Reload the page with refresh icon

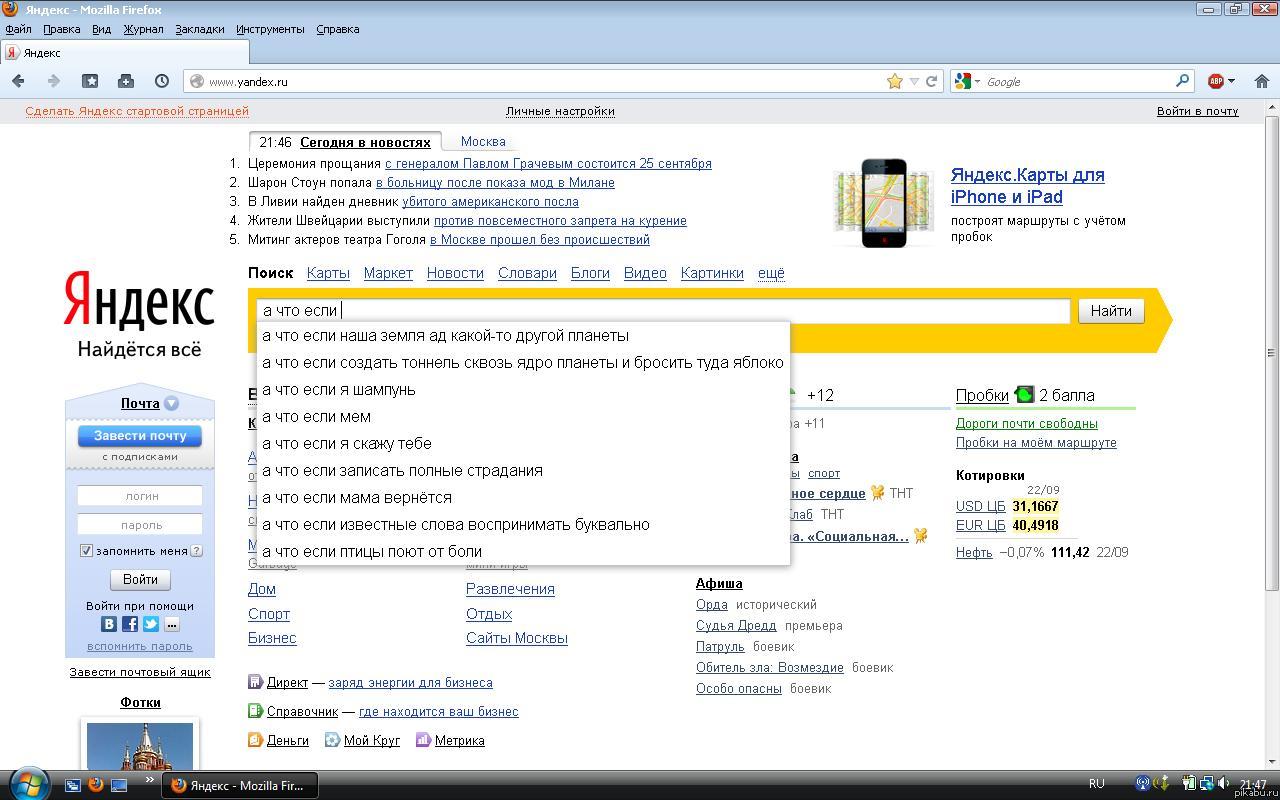tap(931, 81)
